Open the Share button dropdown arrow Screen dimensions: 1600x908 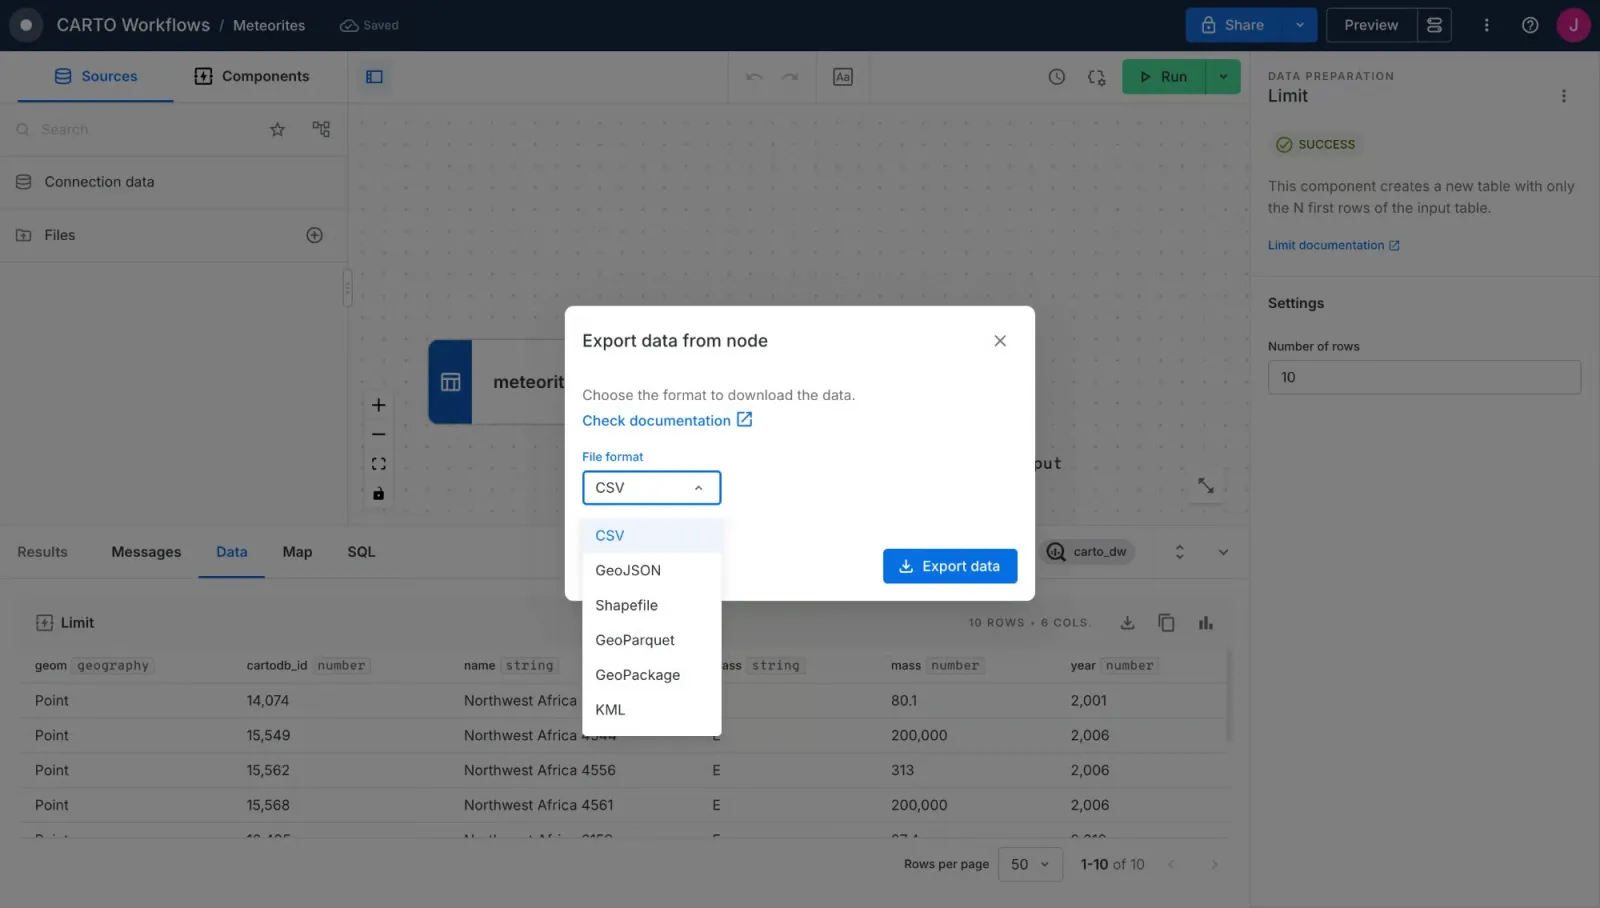(1300, 25)
